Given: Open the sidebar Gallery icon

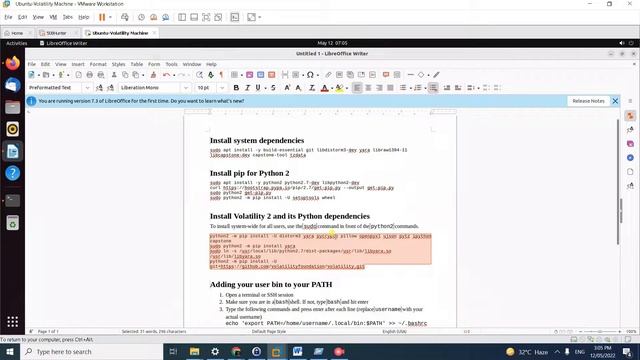Looking at the screenshot, I should (x=630, y=144).
